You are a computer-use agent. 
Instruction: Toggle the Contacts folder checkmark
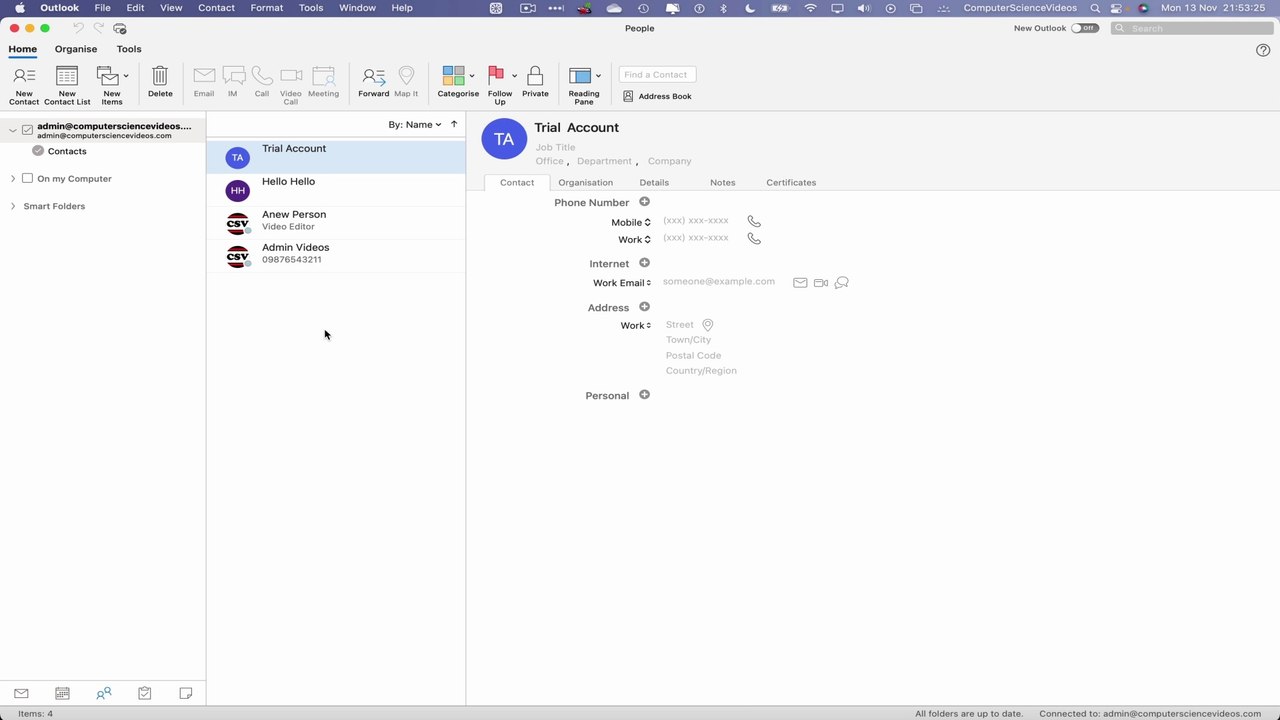[38, 151]
